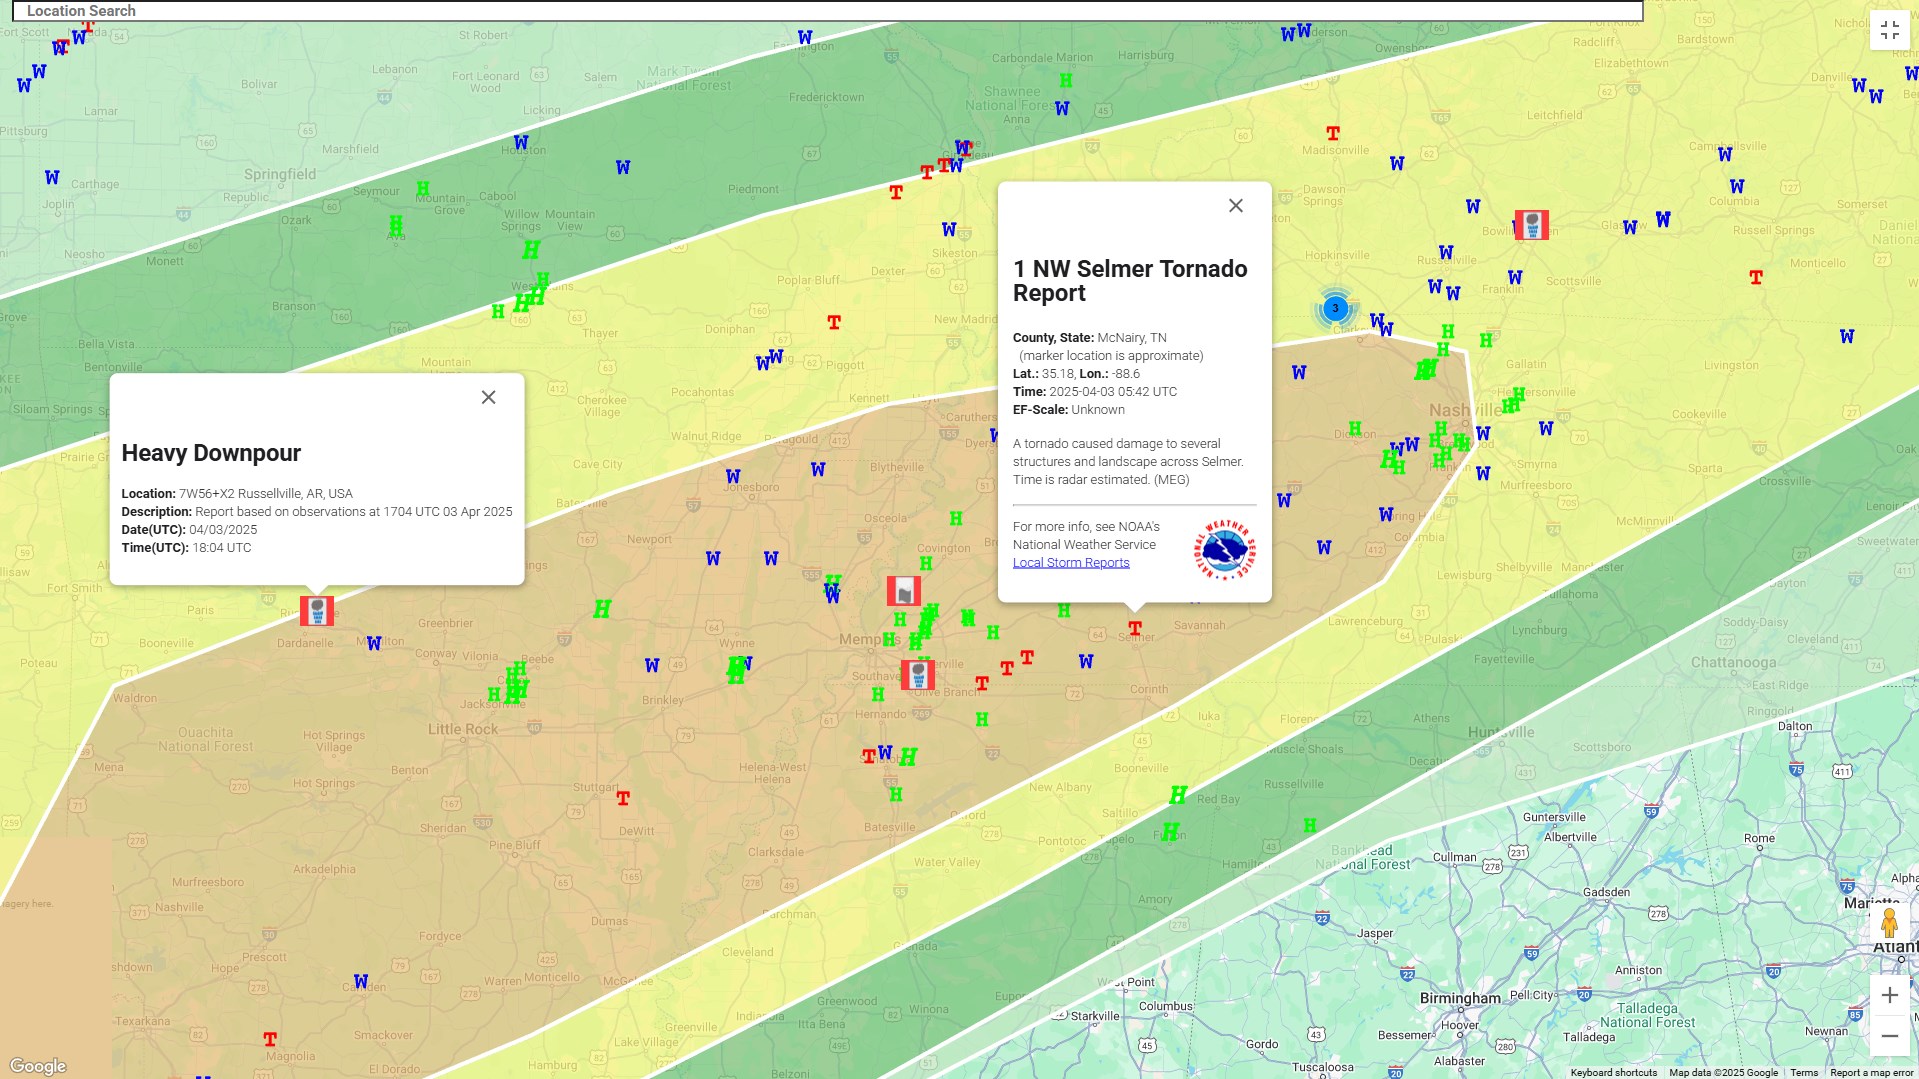
Task: Click the tornado icon near Bowling Green
Action: pyautogui.click(x=1530, y=225)
